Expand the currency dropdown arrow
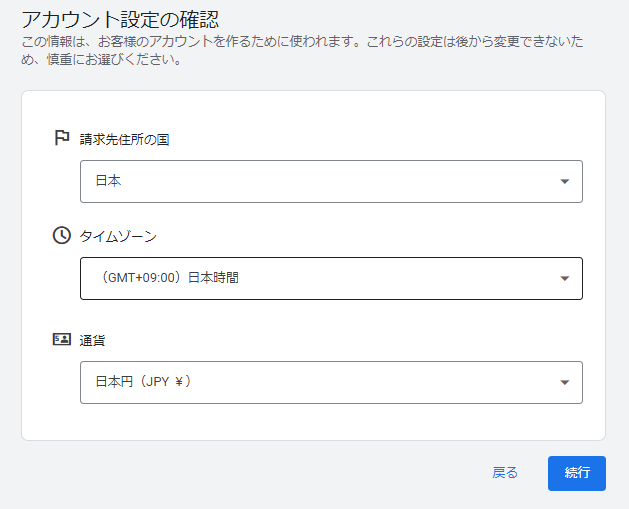 tap(564, 382)
